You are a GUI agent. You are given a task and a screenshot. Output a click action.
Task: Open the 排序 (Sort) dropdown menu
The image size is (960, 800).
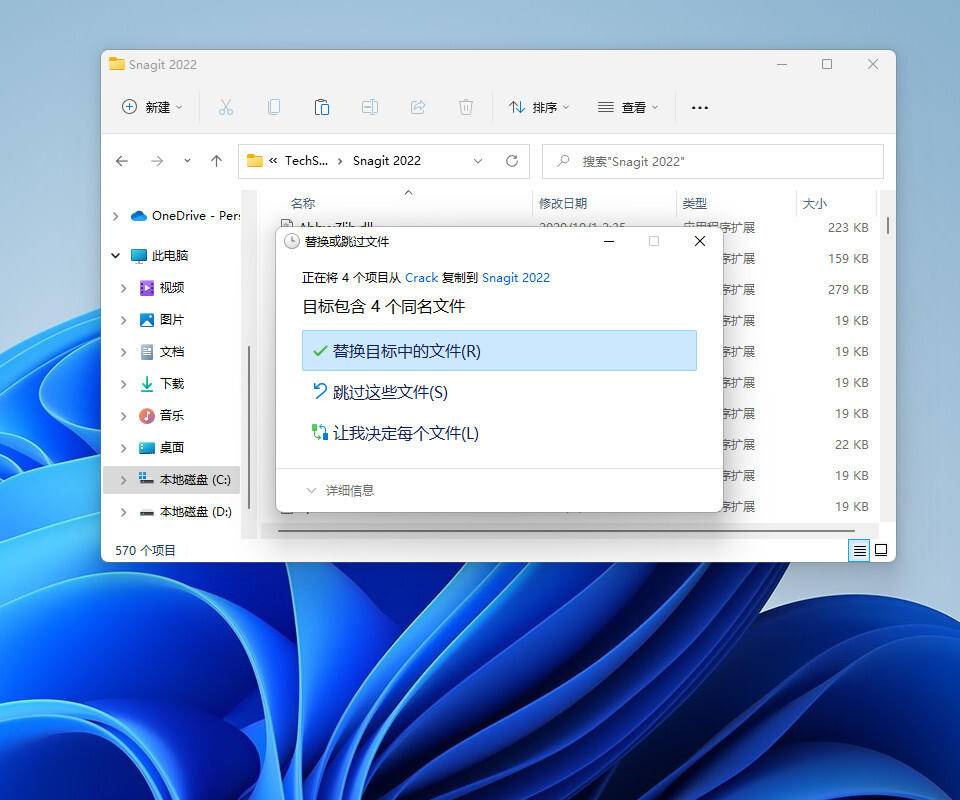[x=538, y=107]
